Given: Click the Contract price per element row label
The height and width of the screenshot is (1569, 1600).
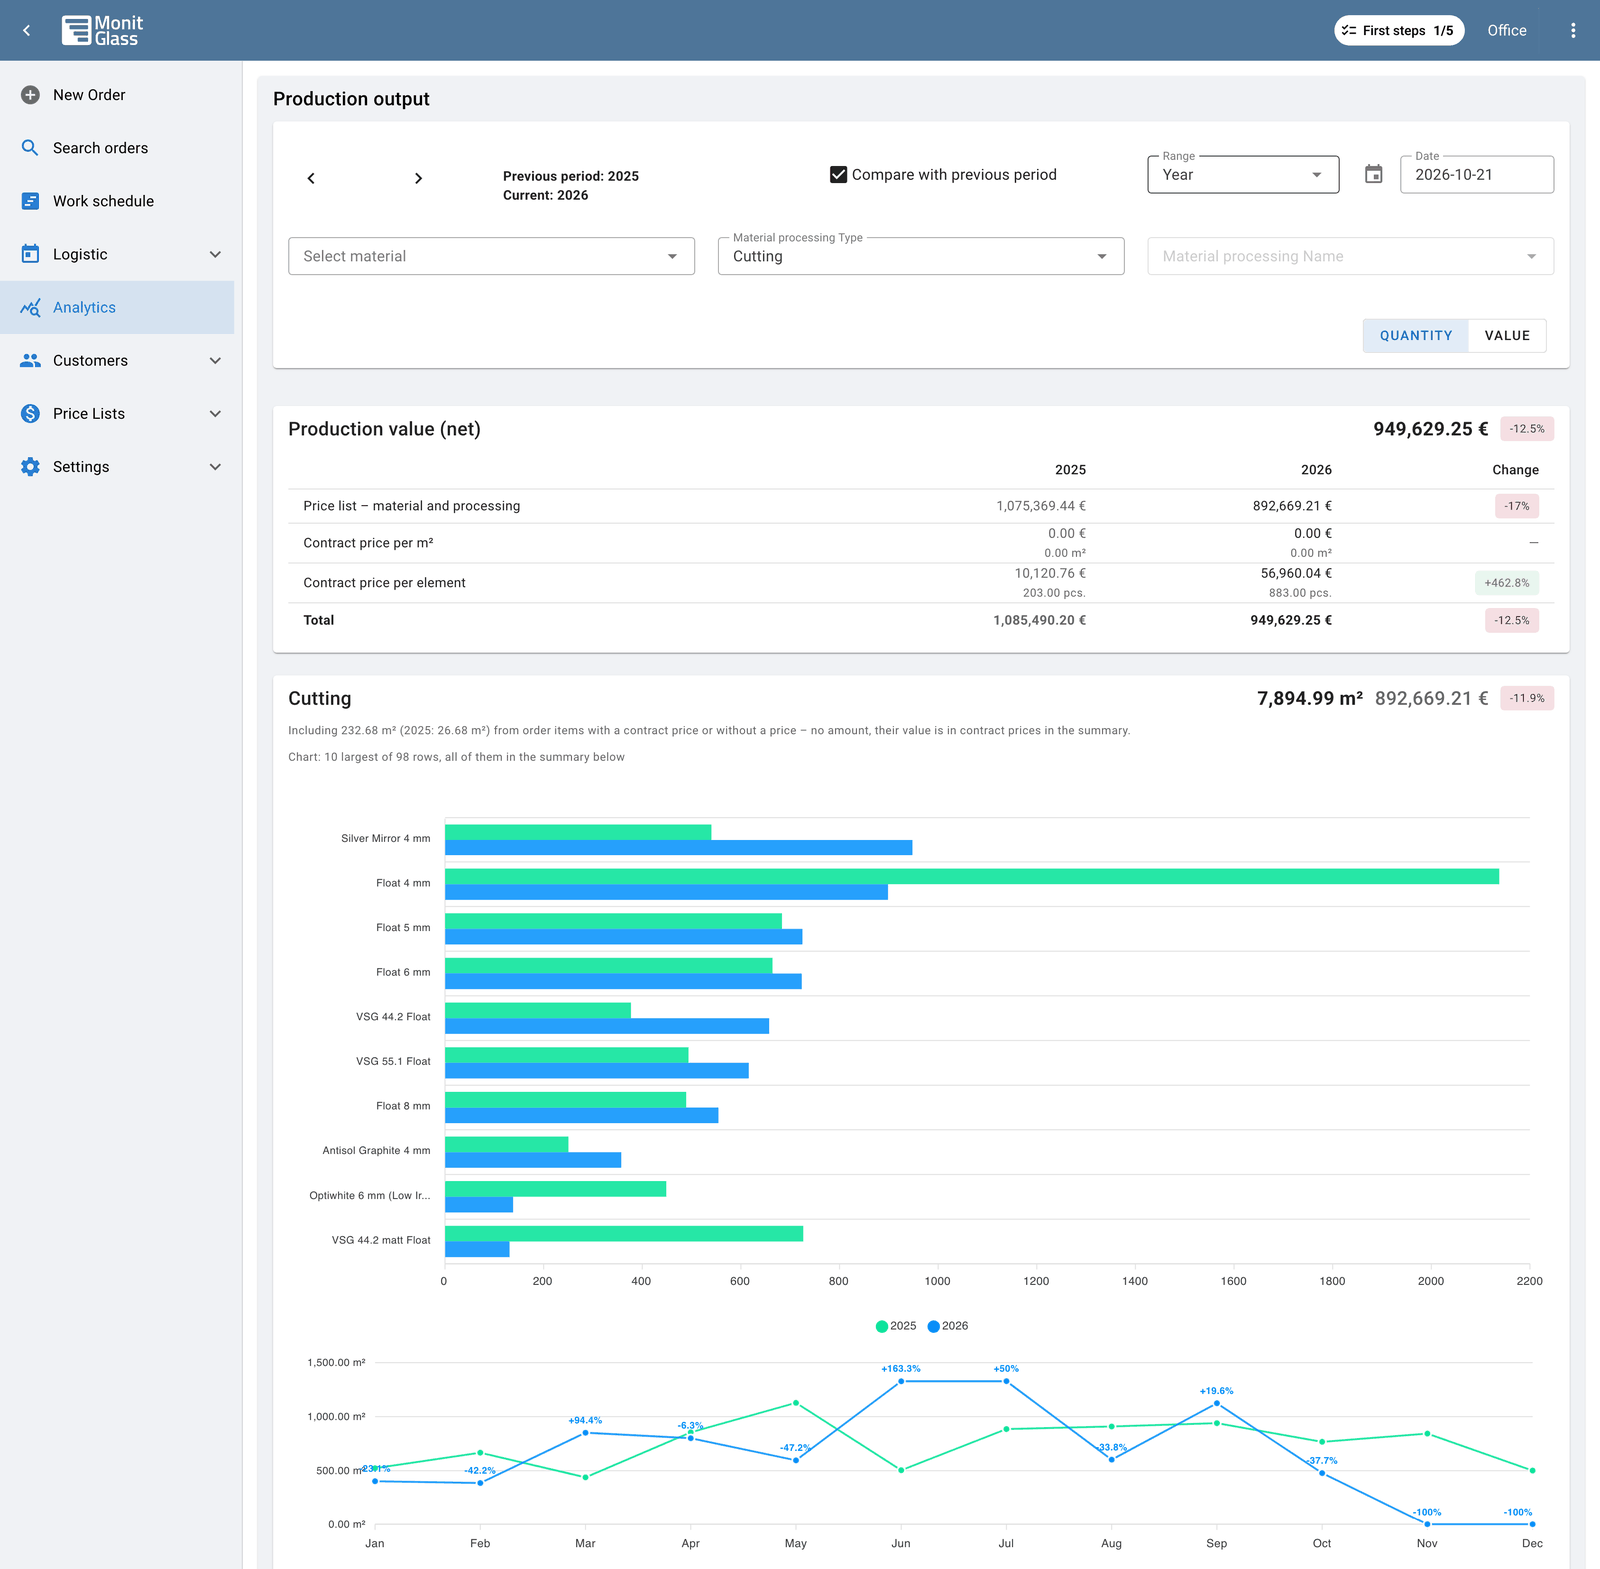Looking at the screenshot, I should click(385, 583).
